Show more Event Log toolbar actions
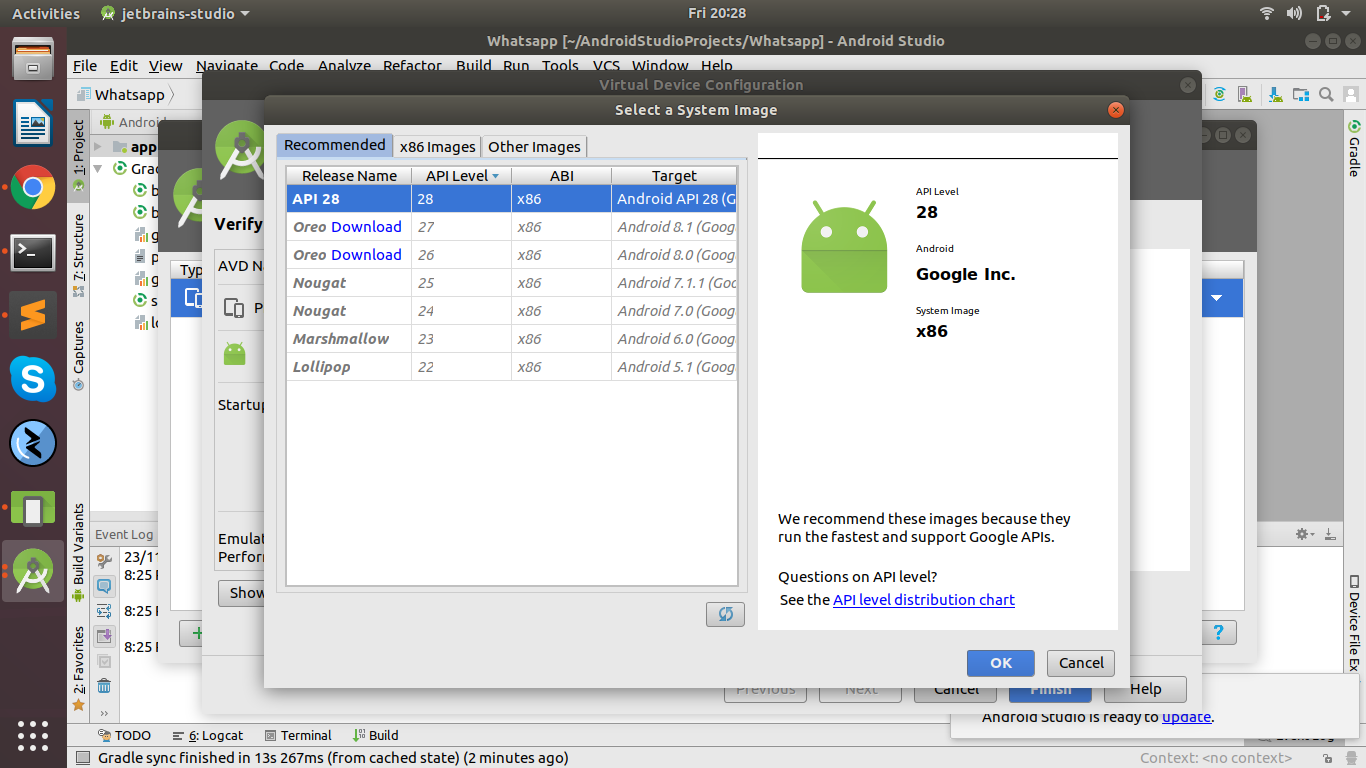Screen dimensions: 1366x768 tap(104, 713)
